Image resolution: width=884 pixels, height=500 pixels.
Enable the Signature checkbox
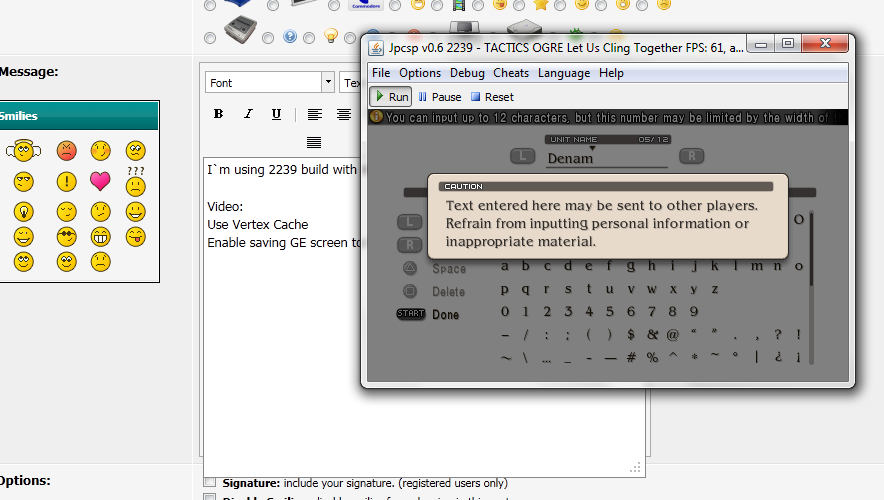click(209, 483)
